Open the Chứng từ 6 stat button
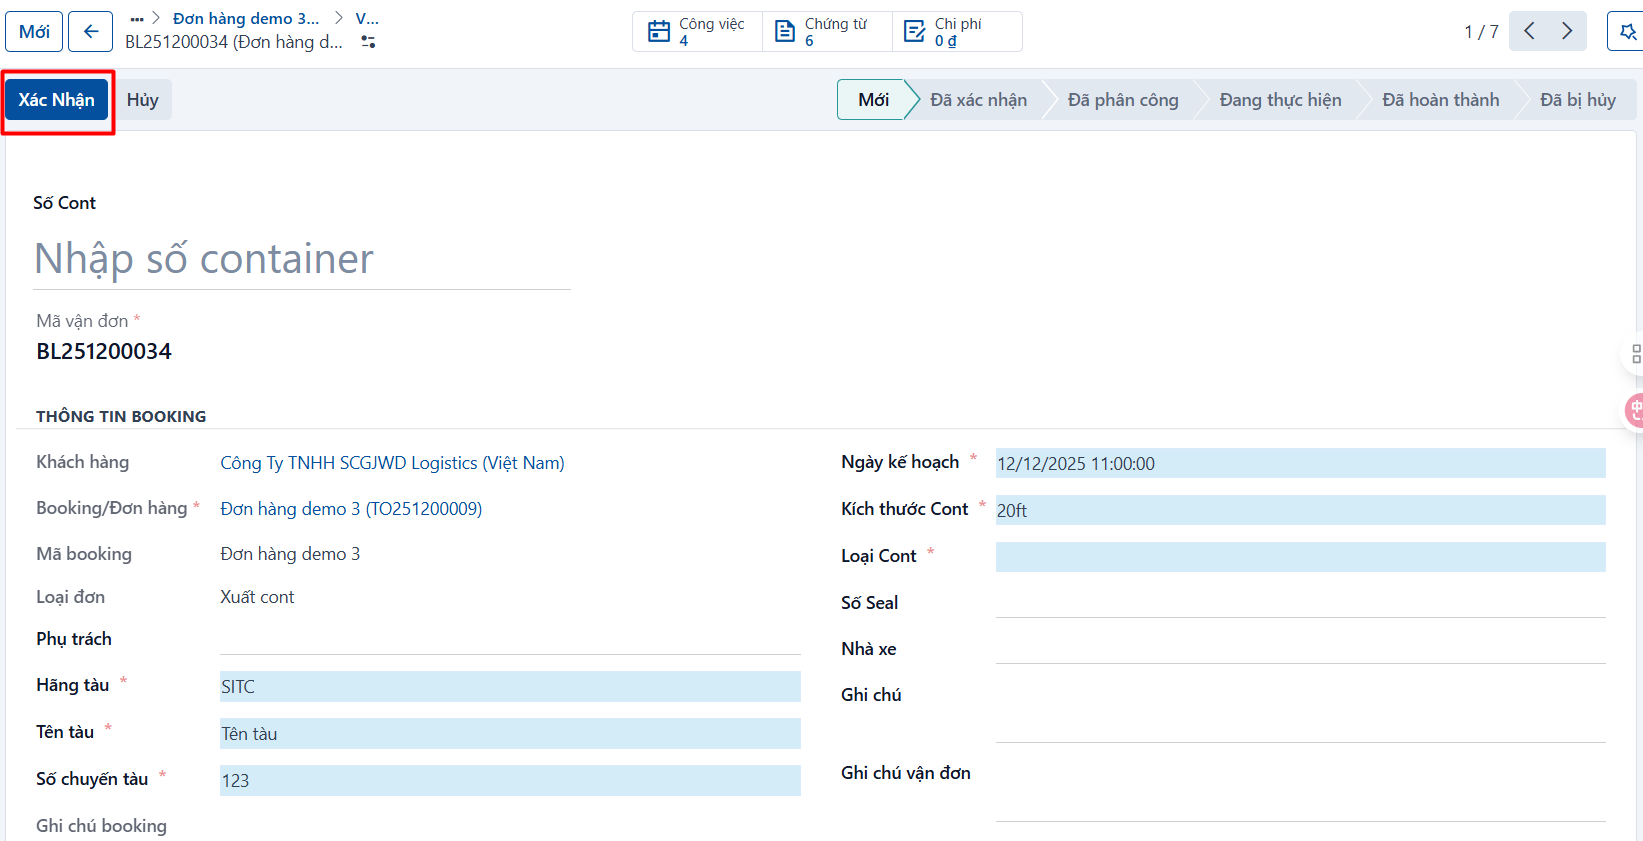The height and width of the screenshot is (841, 1643). click(827, 31)
